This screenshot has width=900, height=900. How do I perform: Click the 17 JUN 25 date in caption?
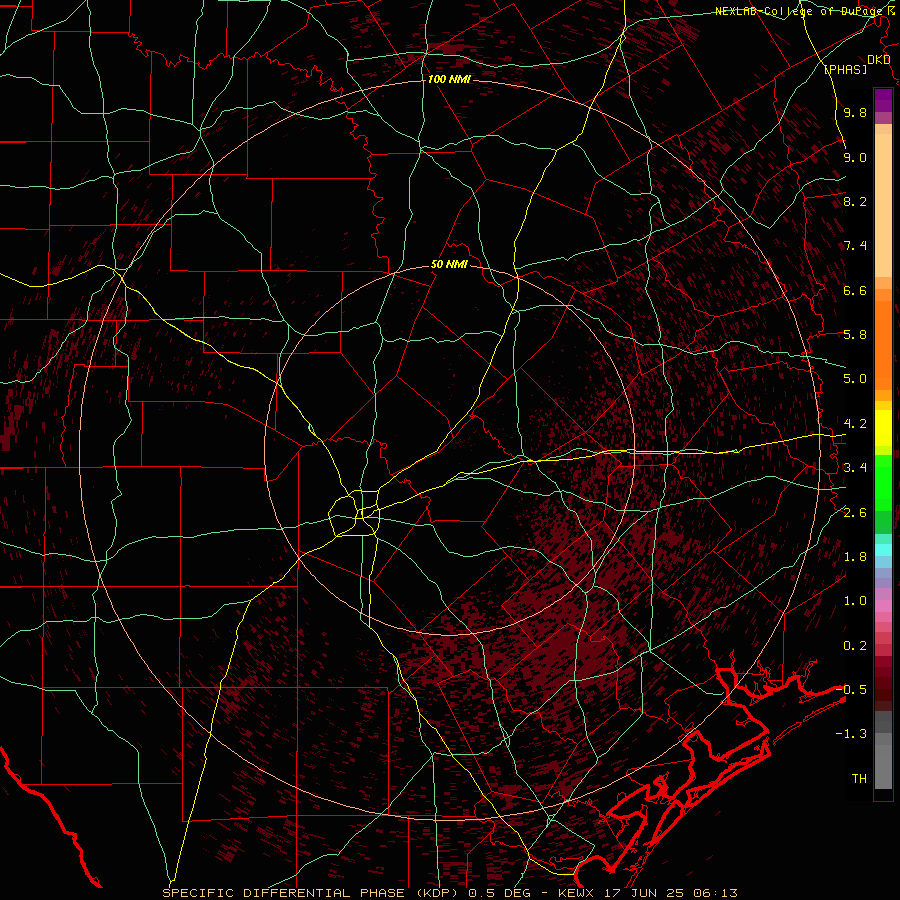(645, 893)
